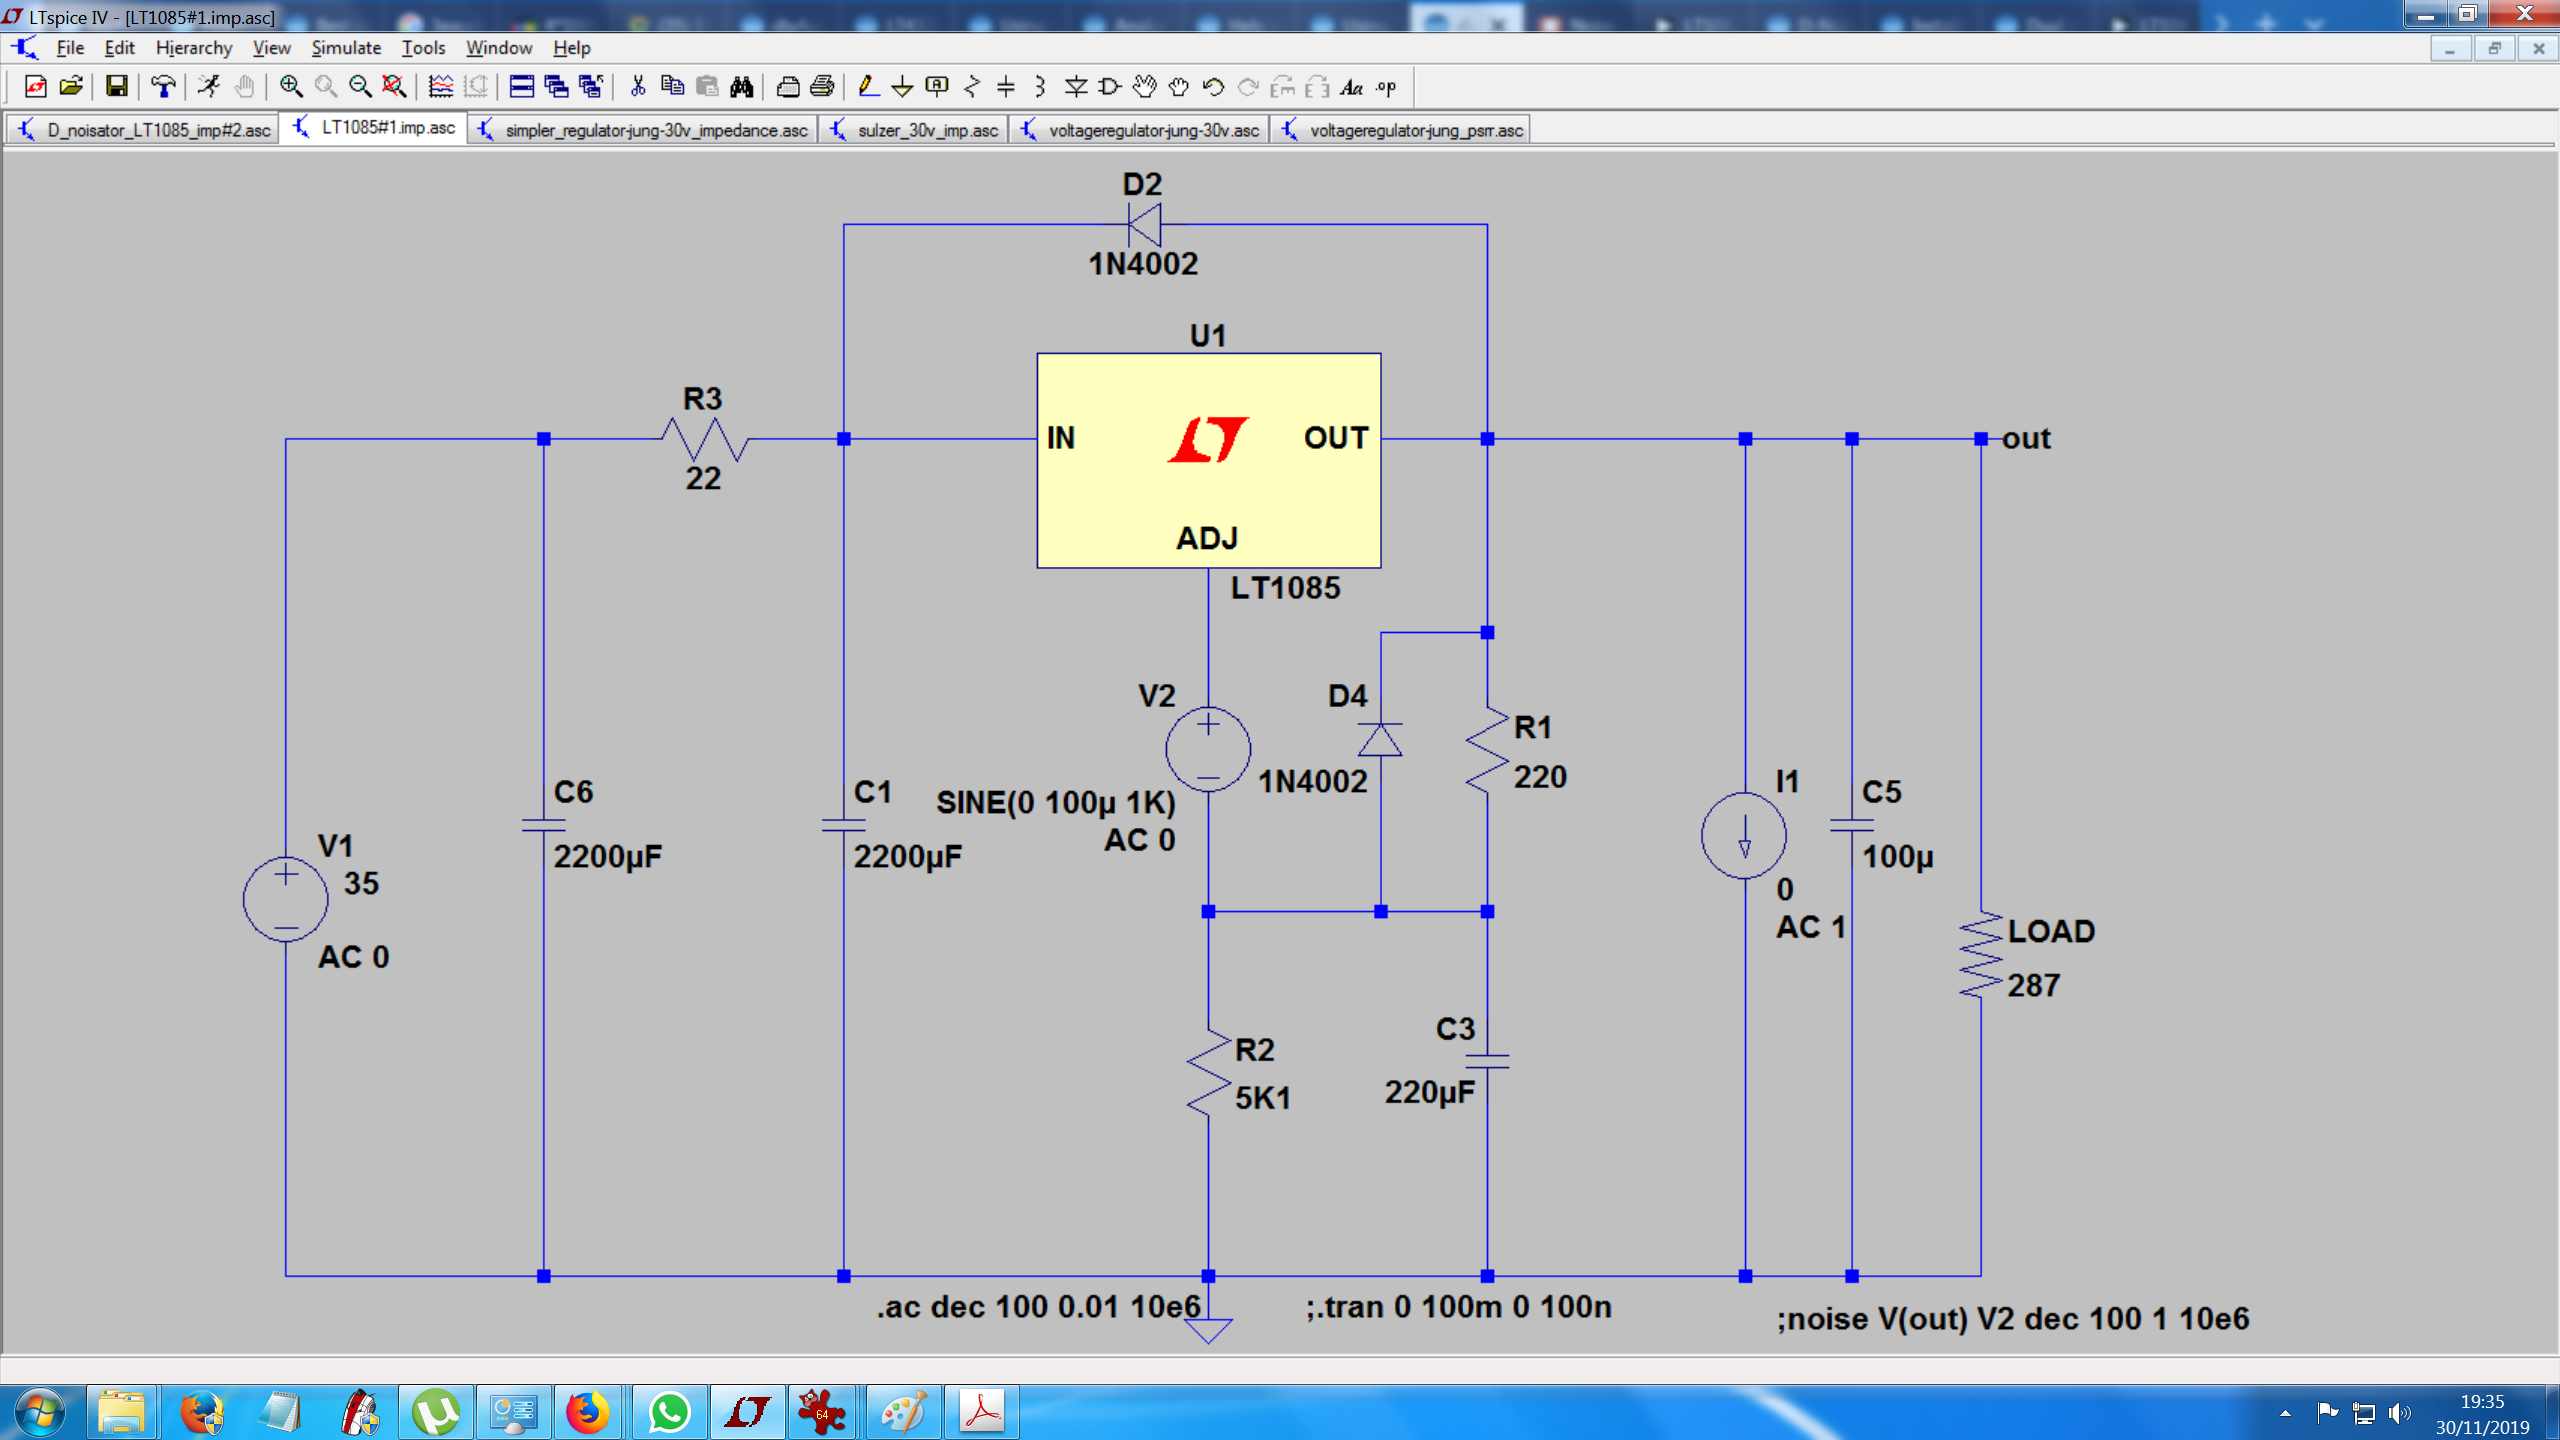
Task: Open the Help menu
Action: [x=571, y=47]
